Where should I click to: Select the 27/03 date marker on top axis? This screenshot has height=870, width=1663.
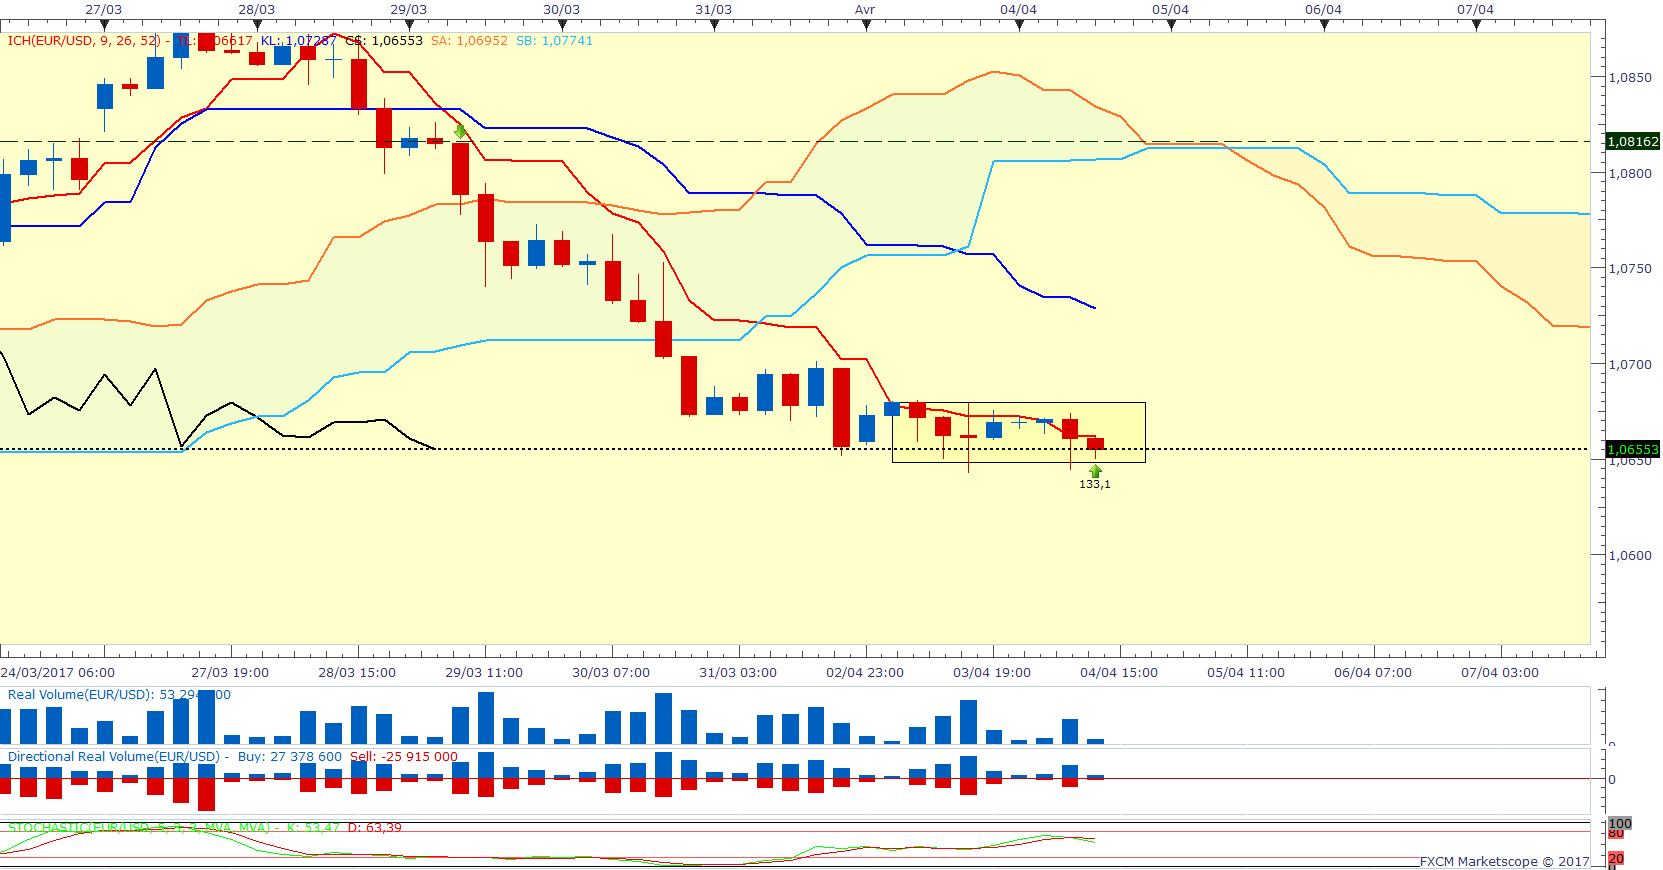point(104,10)
